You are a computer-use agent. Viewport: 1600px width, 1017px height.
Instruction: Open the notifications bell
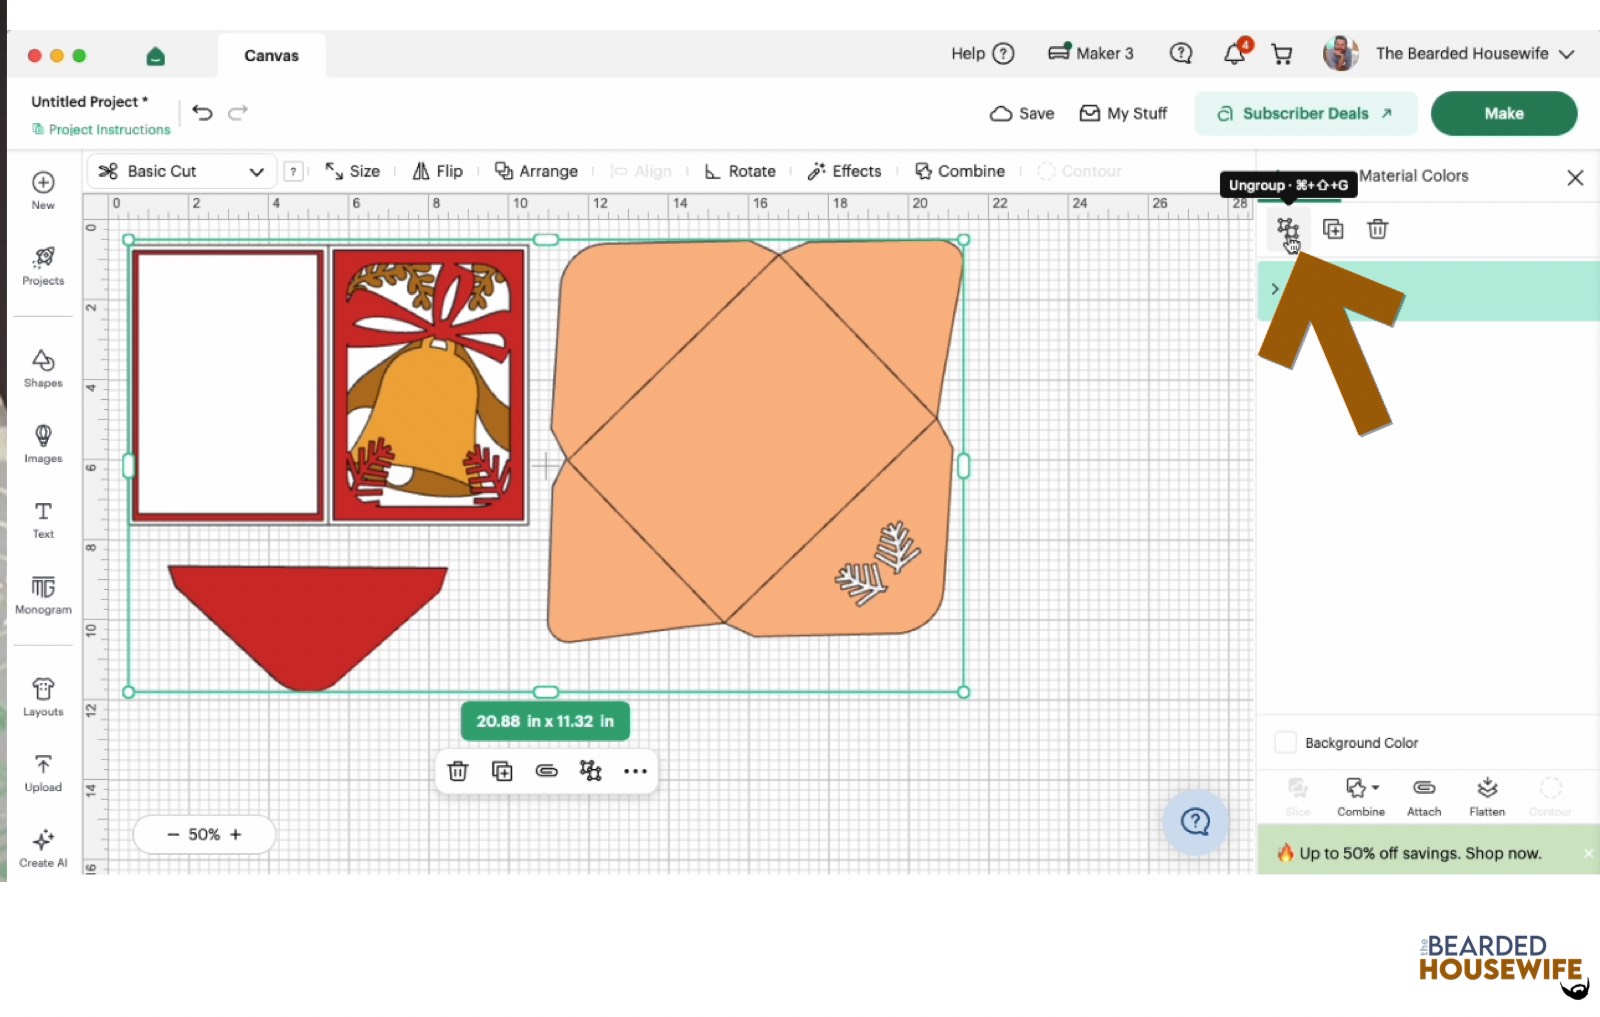pos(1235,54)
